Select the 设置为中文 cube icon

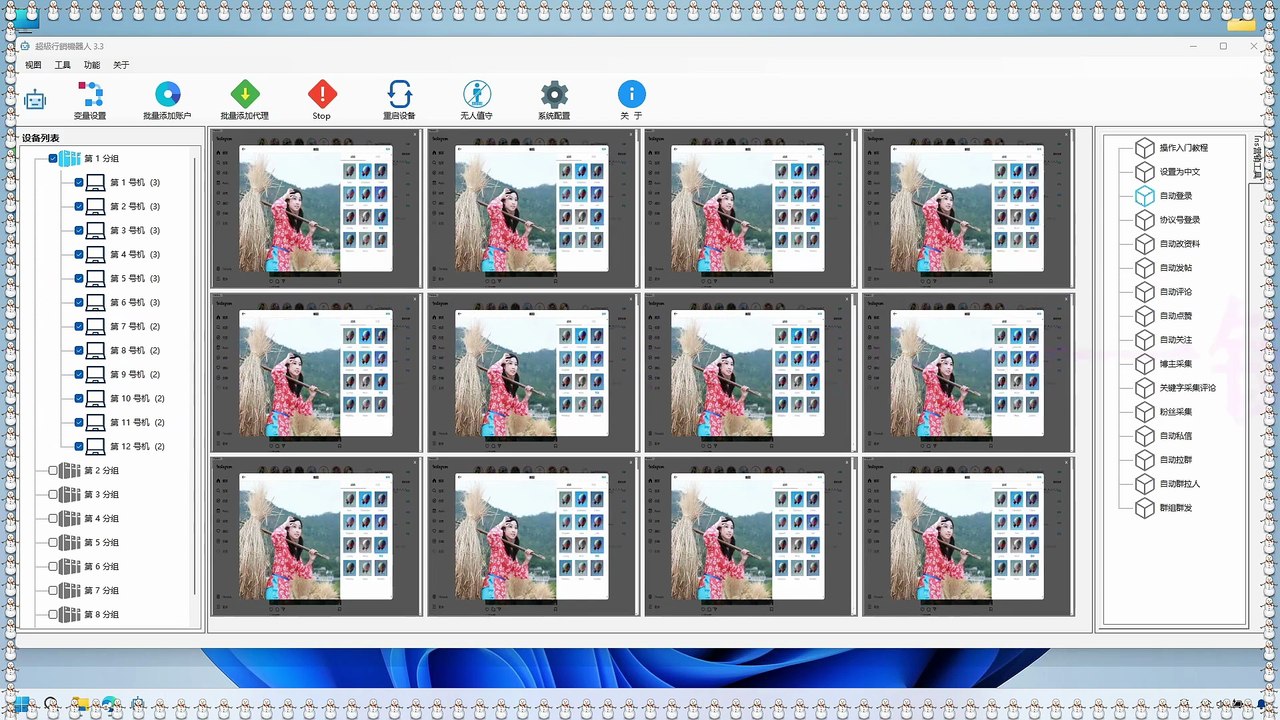point(1144,172)
